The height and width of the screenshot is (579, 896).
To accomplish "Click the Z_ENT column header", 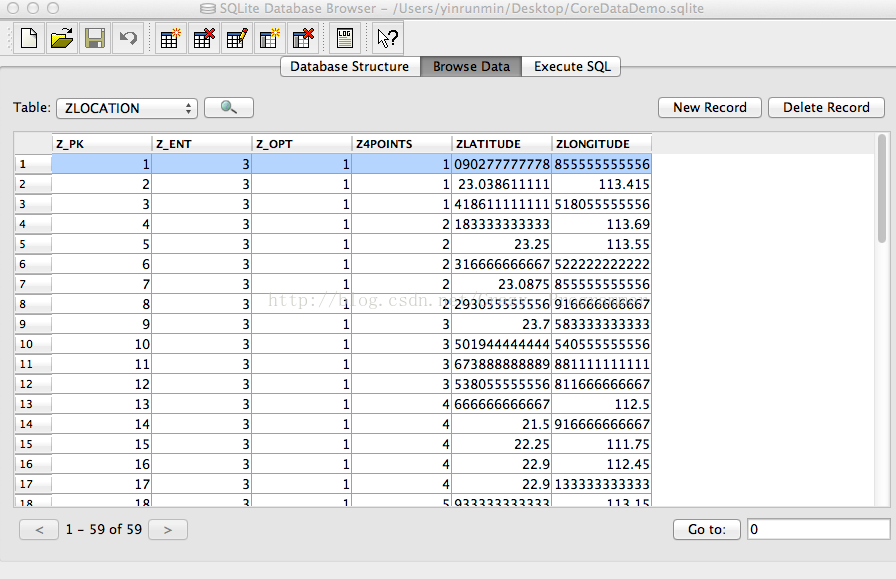I will click(202, 144).
